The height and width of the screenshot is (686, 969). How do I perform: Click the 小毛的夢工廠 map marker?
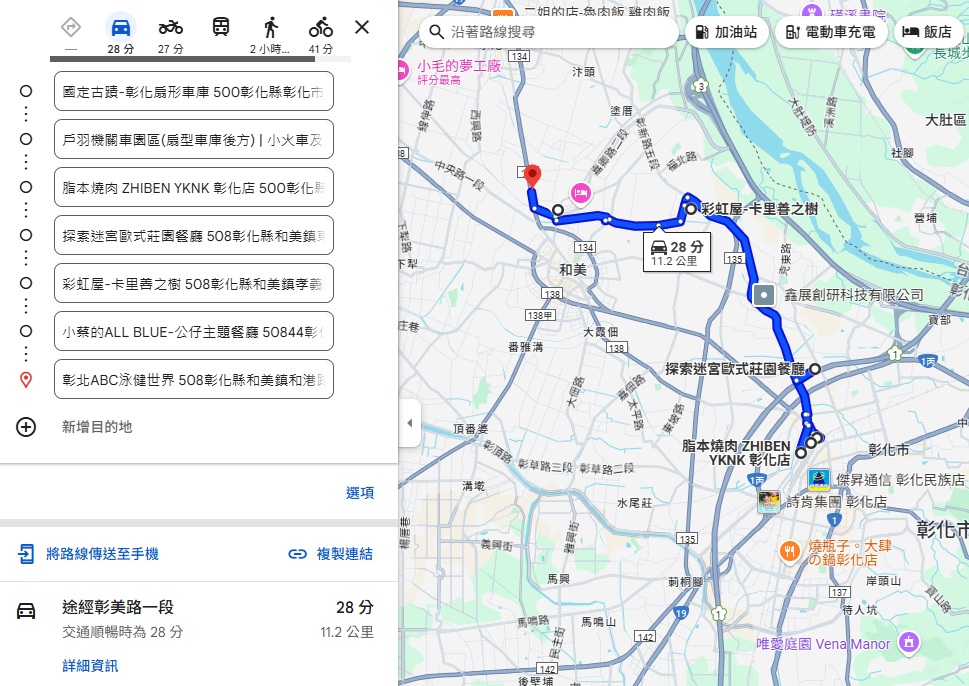(x=403, y=70)
